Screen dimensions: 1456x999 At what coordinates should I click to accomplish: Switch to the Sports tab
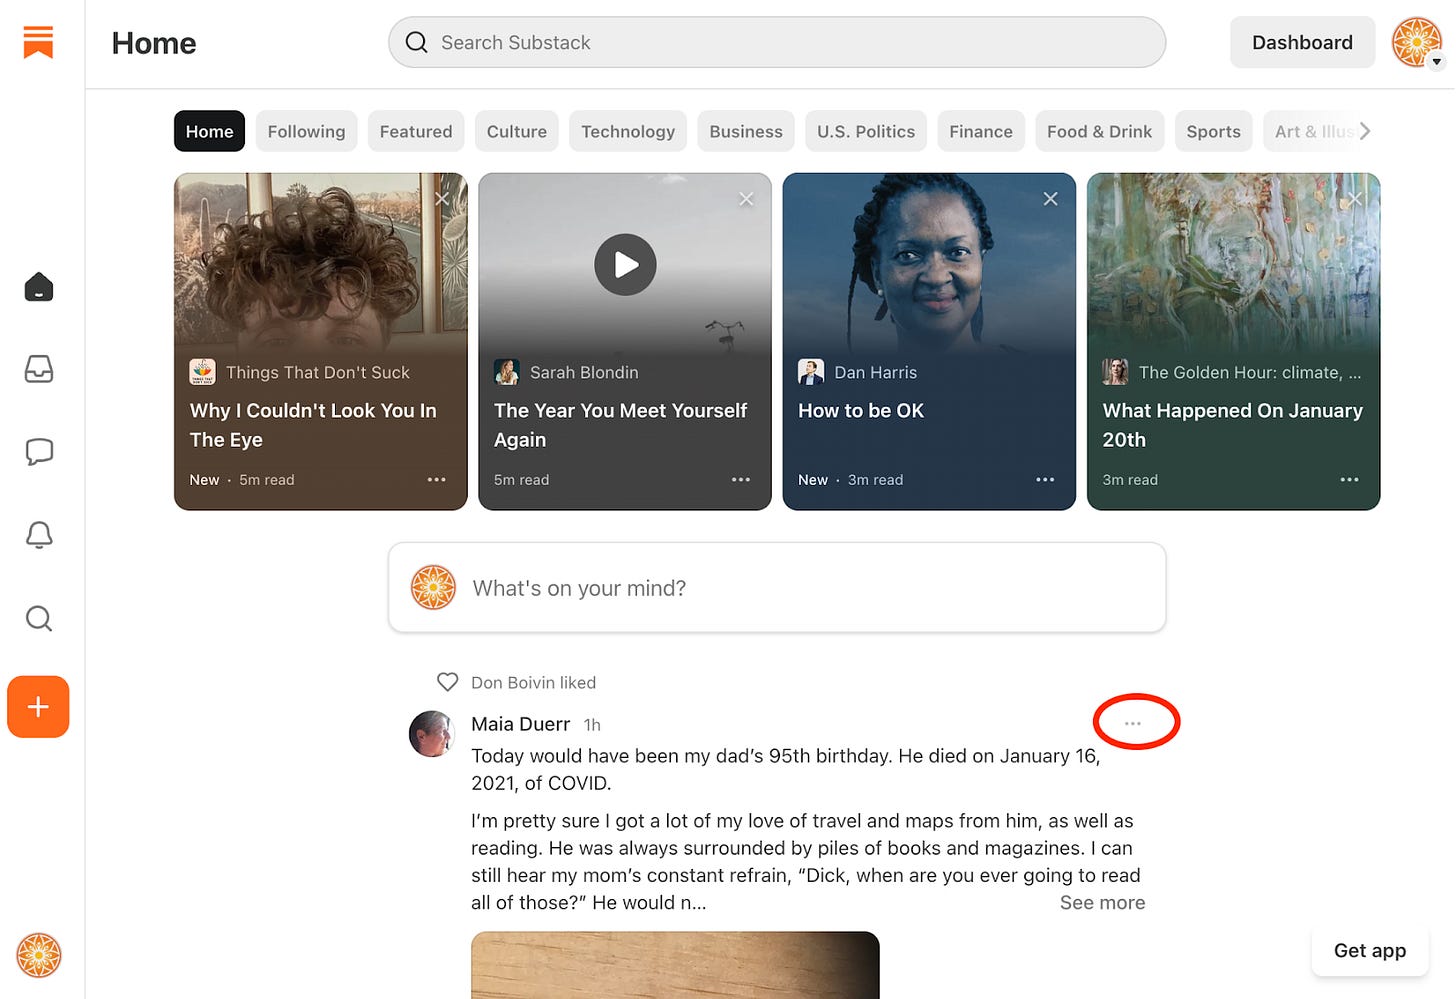[x=1213, y=131]
